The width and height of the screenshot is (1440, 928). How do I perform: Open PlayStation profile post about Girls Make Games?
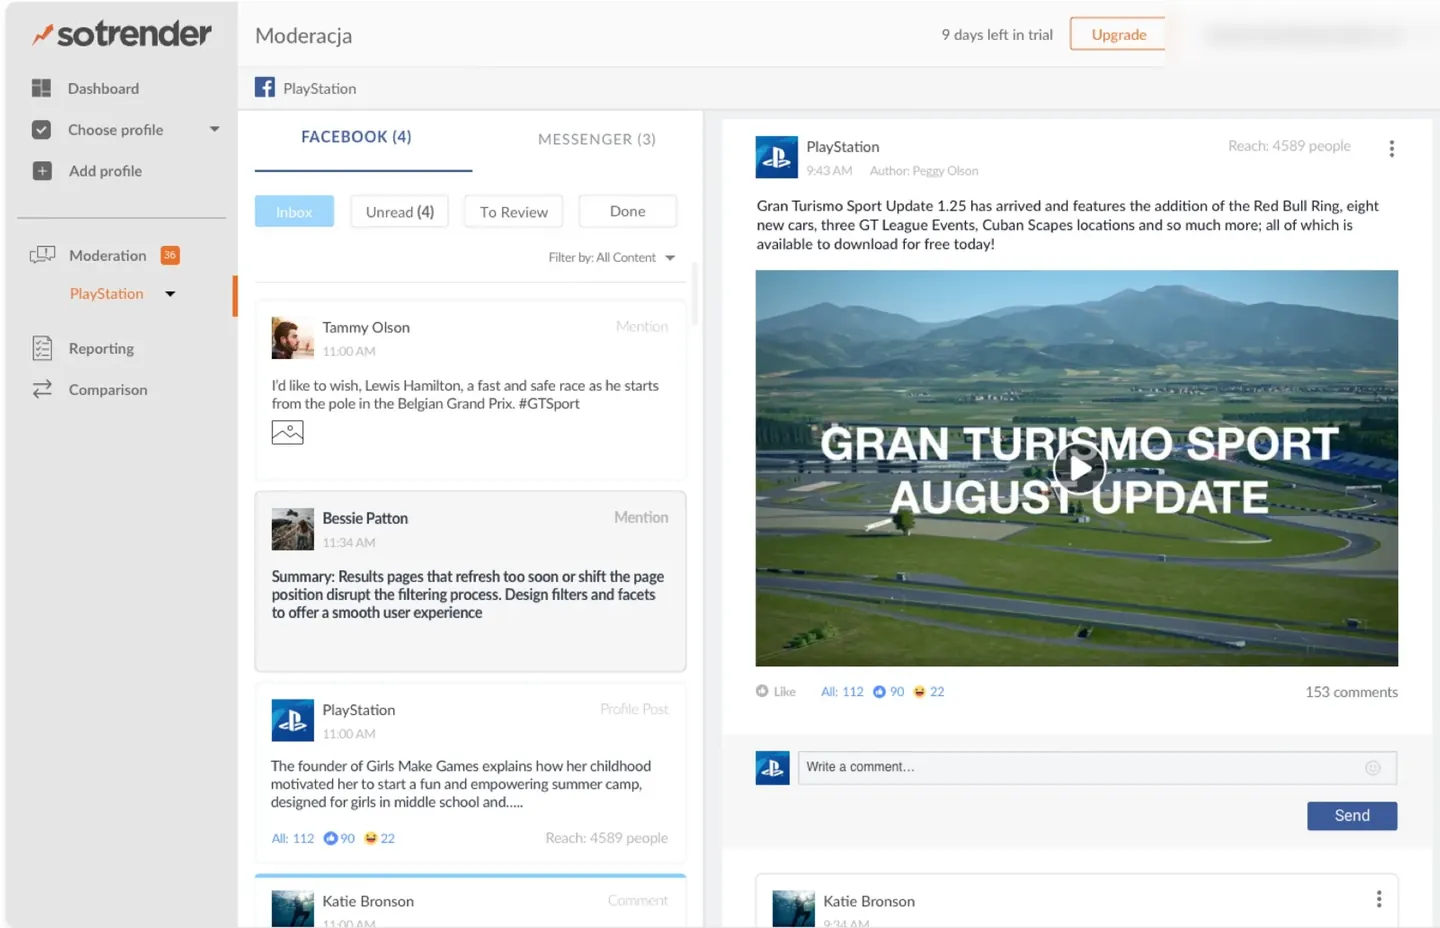tap(470, 773)
